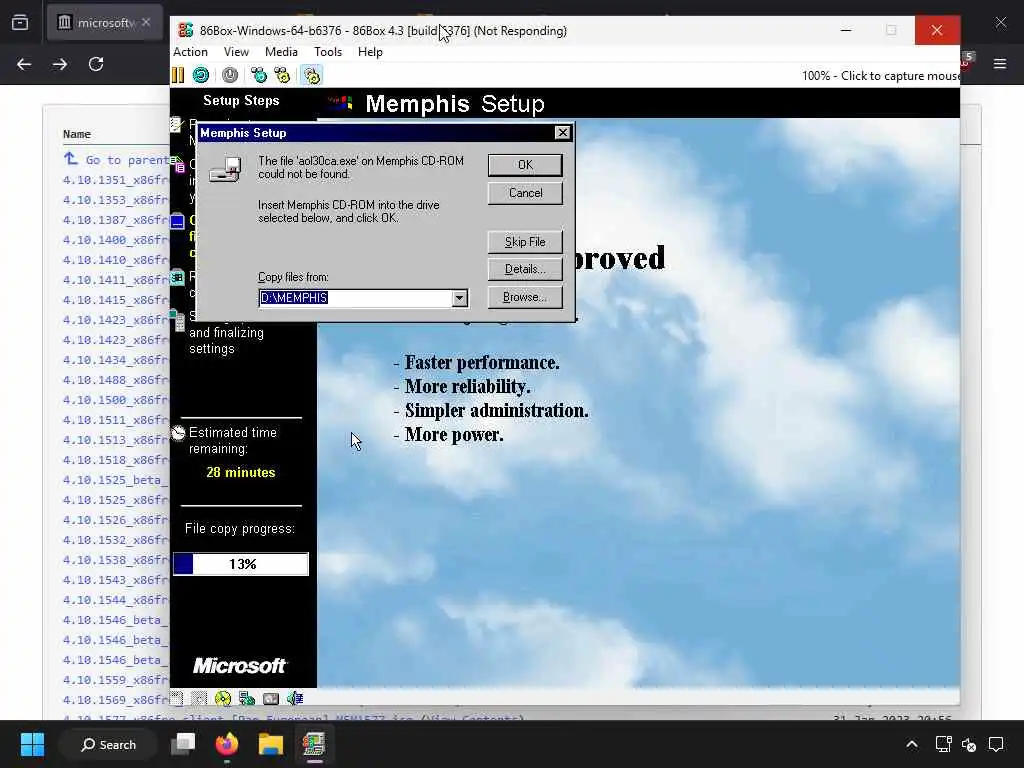The width and height of the screenshot is (1024, 768).
Task: Open the 4.10.1434_x86fr directory link
Action: 116,360
